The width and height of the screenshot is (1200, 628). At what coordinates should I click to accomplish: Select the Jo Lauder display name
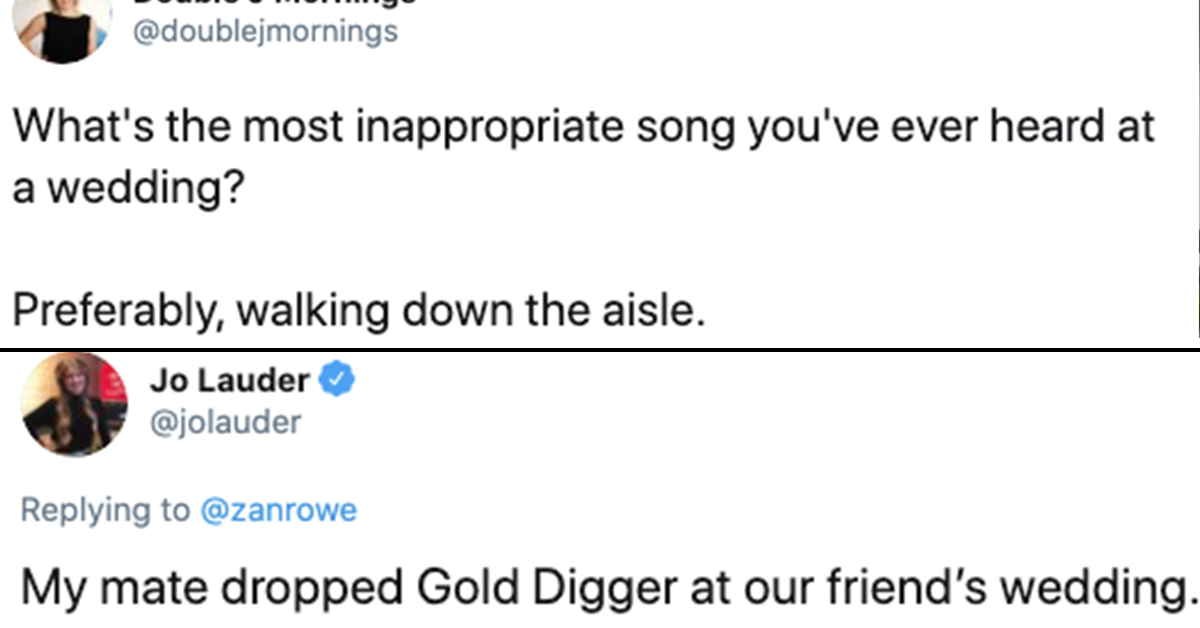(x=230, y=381)
